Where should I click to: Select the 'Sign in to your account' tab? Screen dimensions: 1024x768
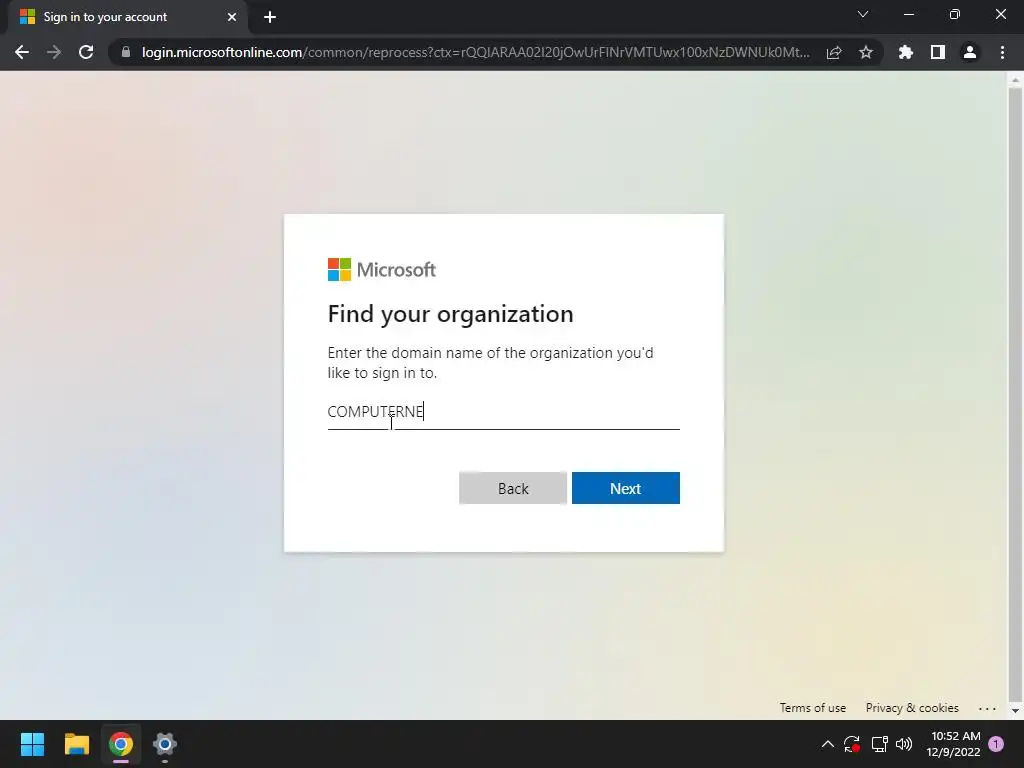(128, 17)
